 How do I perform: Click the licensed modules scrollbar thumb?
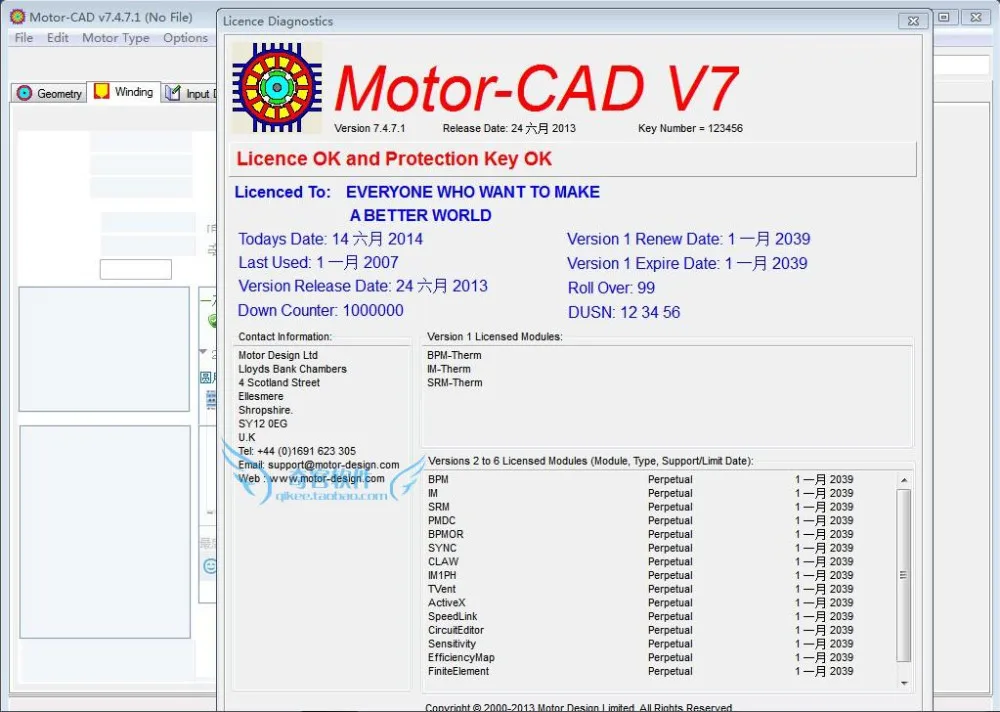(904, 575)
